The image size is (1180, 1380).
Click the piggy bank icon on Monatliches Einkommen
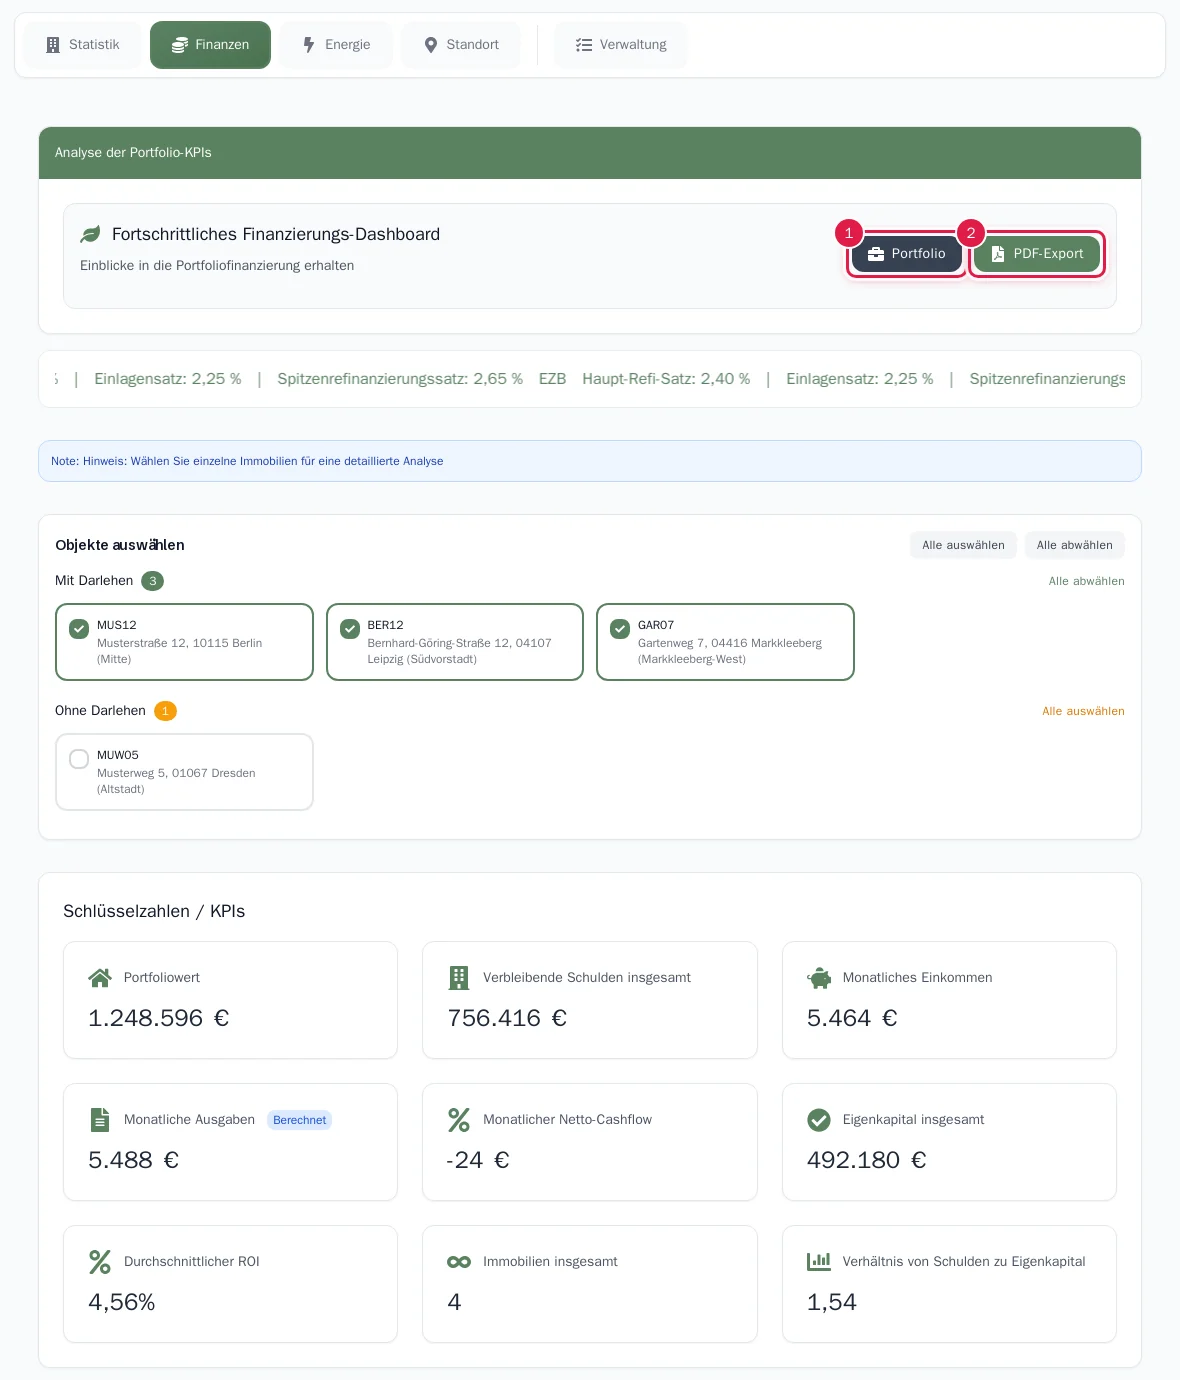[819, 978]
